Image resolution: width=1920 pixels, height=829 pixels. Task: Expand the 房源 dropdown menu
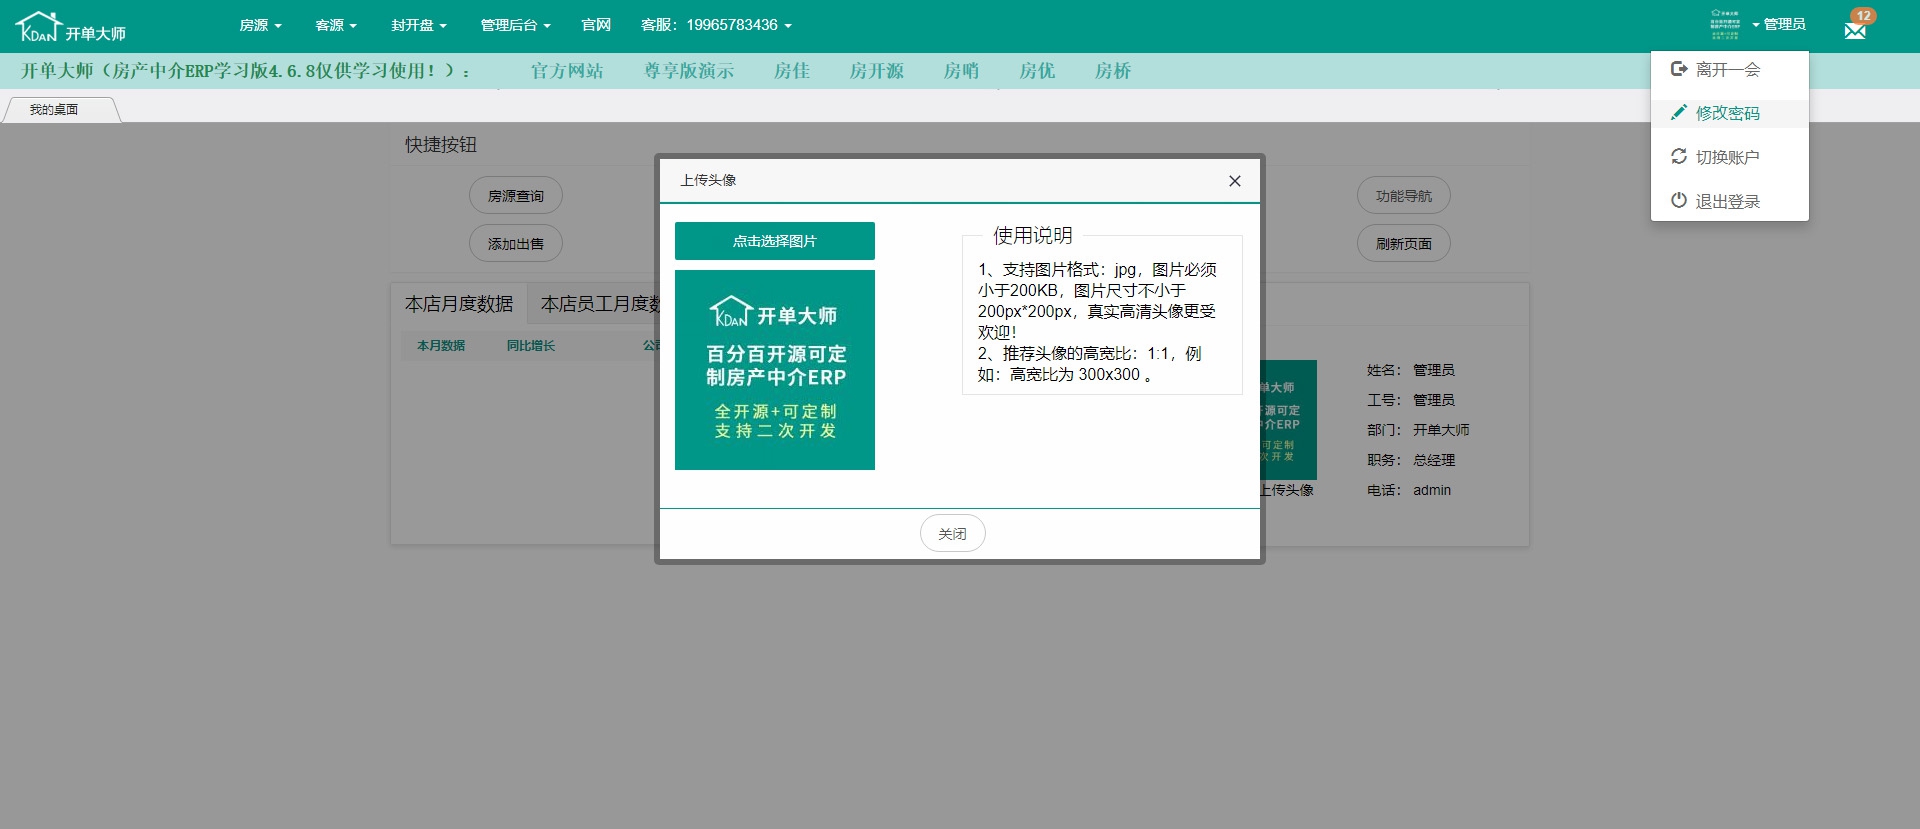[260, 25]
